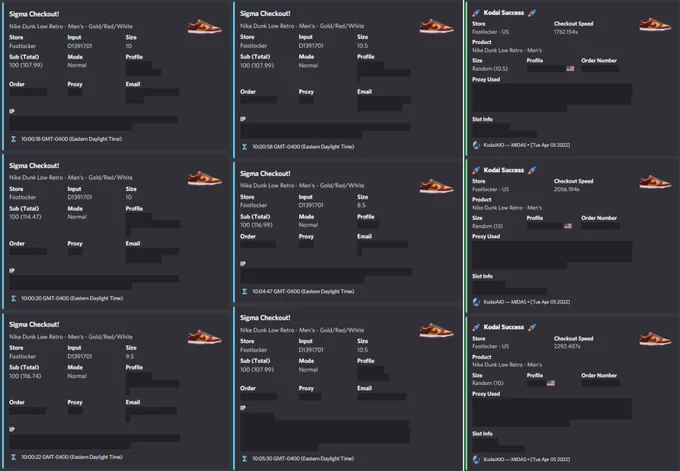Click the size value 9.5
Image resolution: width=680 pixels, height=471 pixels.
pyautogui.click(x=130, y=357)
